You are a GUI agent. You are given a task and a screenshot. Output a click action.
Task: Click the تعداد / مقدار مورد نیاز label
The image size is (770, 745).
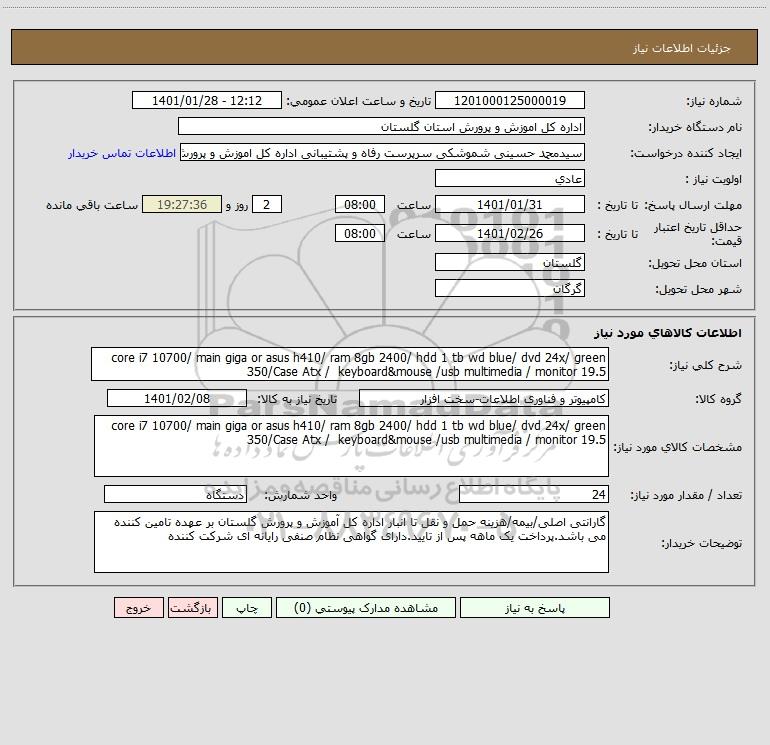pos(686,495)
